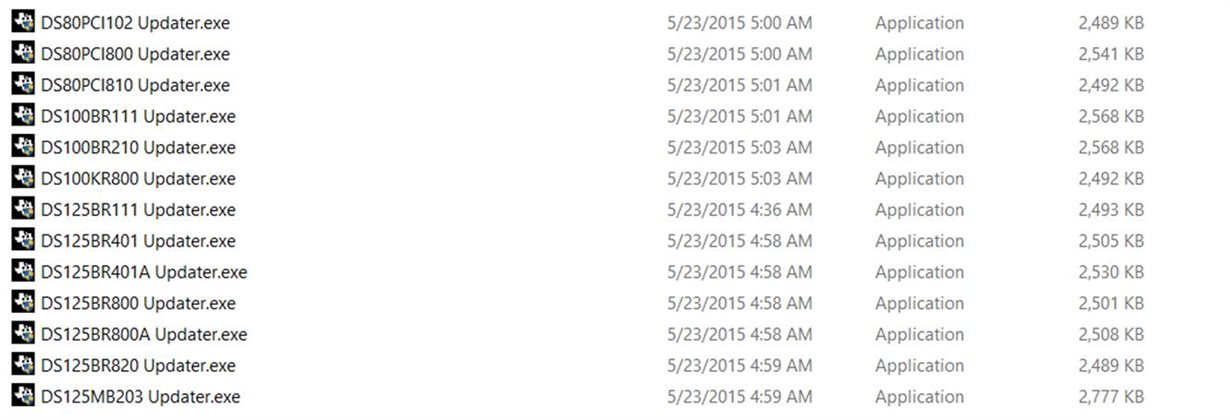Image resolution: width=1230 pixels, height=420 pixels.
Task: Click the DS100BR210 Updater.exe application icon
Action: click(23, 146)
